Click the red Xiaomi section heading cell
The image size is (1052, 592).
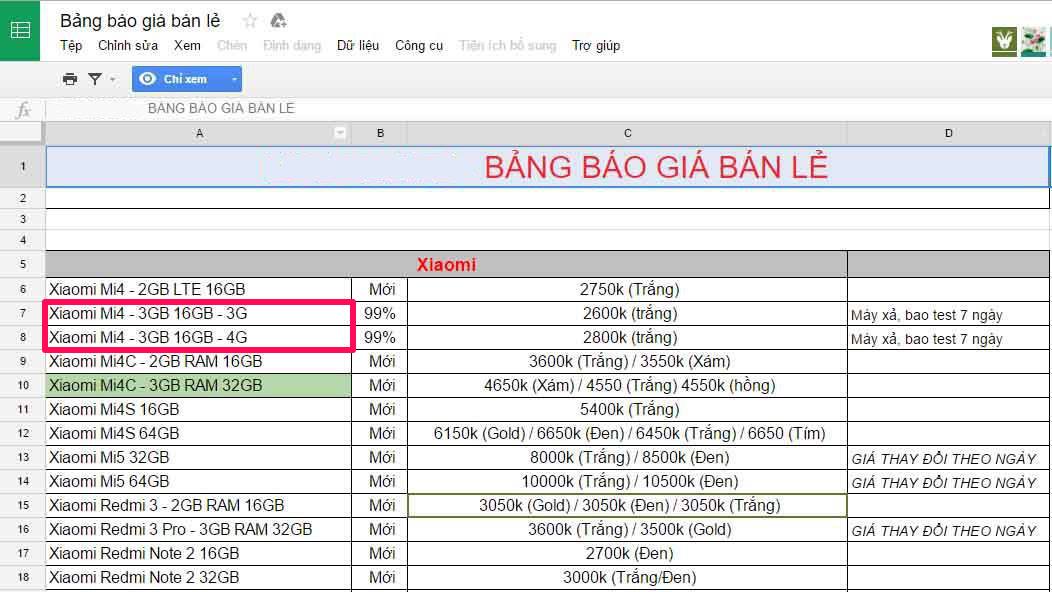(x=446, y=265)
